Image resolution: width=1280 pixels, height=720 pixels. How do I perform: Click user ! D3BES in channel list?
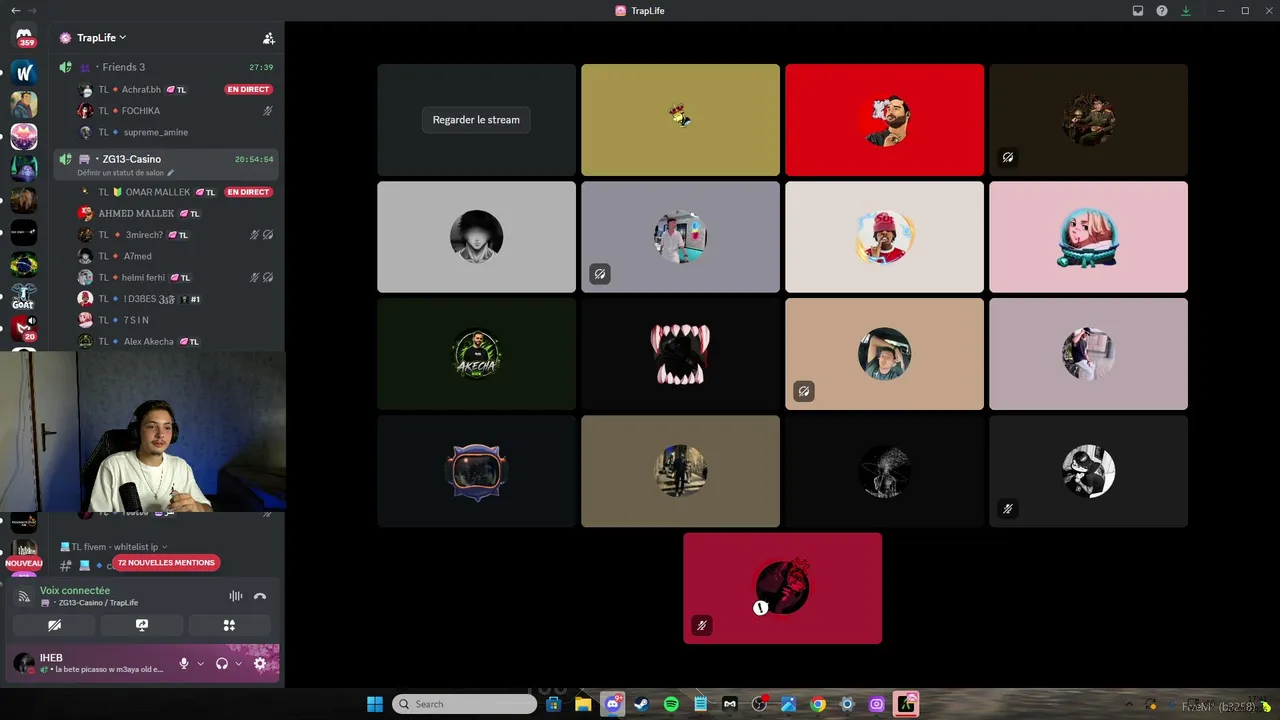coord(140,299)
